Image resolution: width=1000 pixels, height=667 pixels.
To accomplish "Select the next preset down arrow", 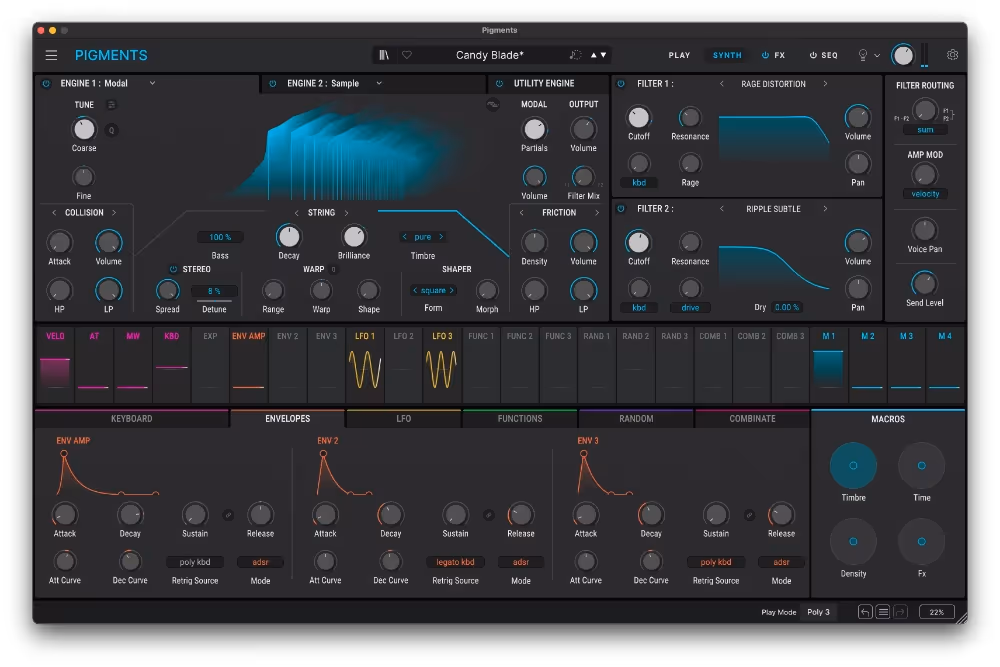I will pos(603,55).
